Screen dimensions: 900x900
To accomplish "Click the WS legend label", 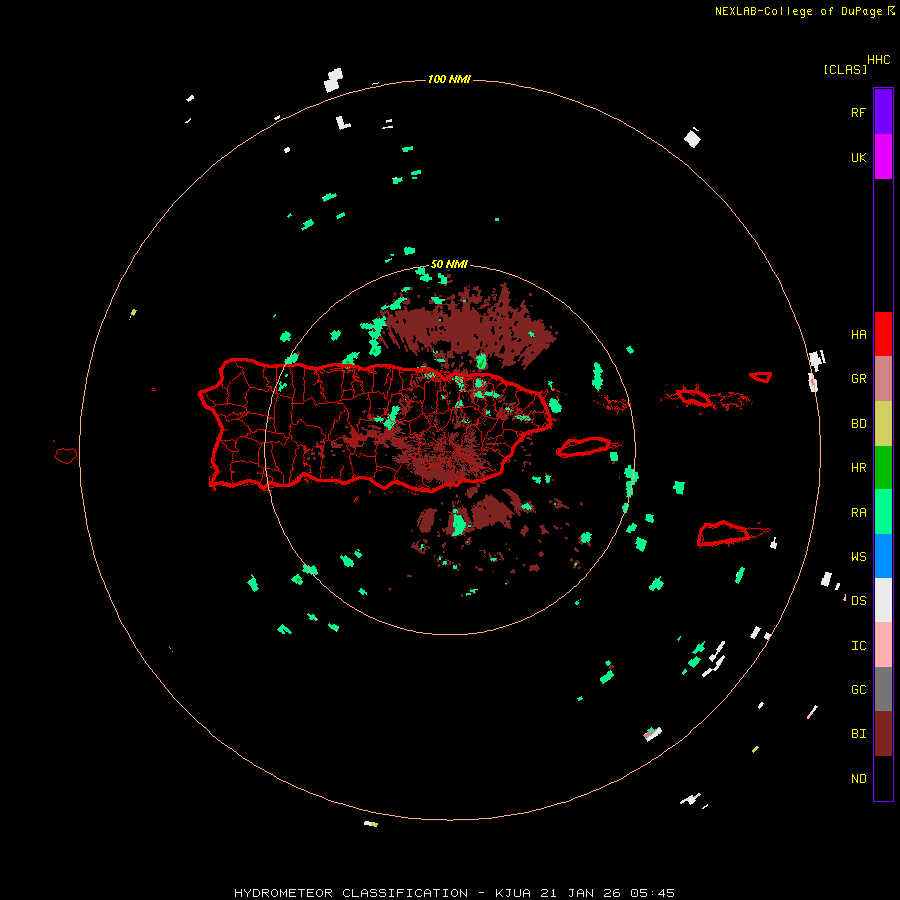I will (x=858, y=557).
